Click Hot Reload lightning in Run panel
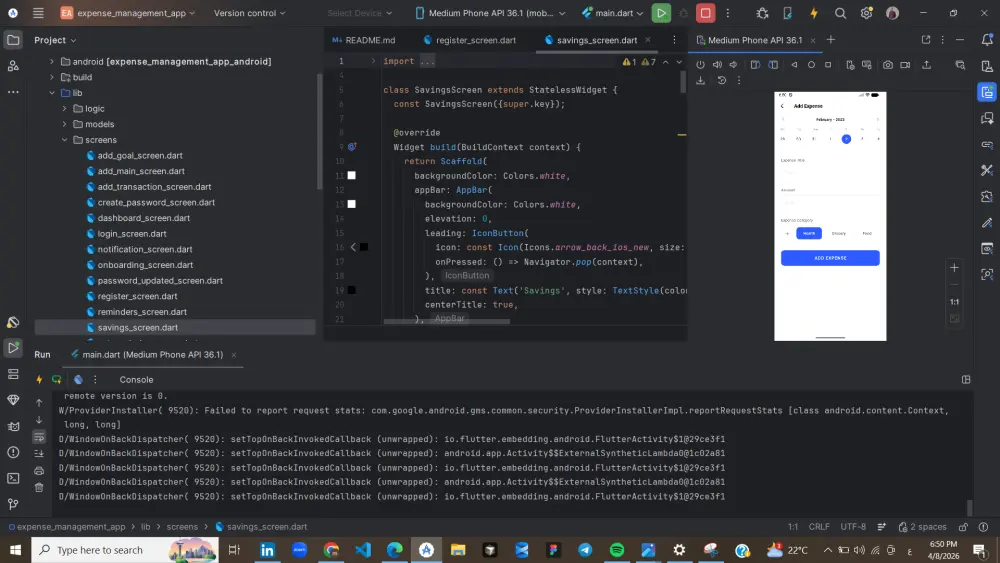This screenshot has height=563, width=1000. pyautogui.click(x=39, y=379)
